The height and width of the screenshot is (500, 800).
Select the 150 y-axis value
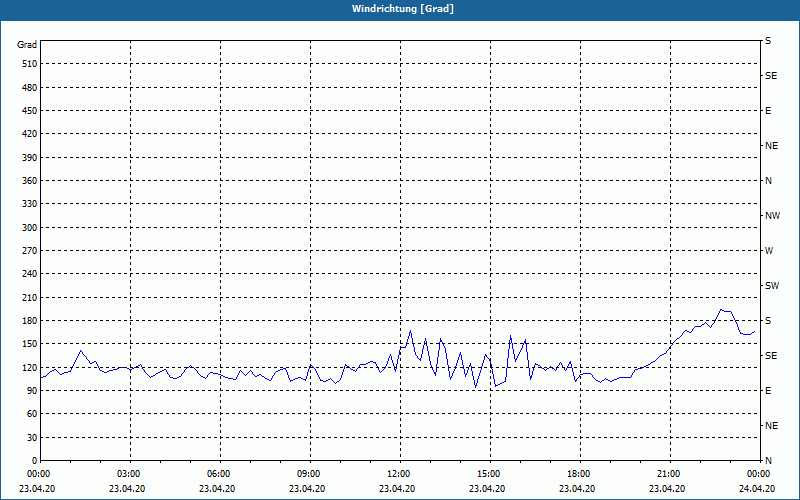point(30,344)
